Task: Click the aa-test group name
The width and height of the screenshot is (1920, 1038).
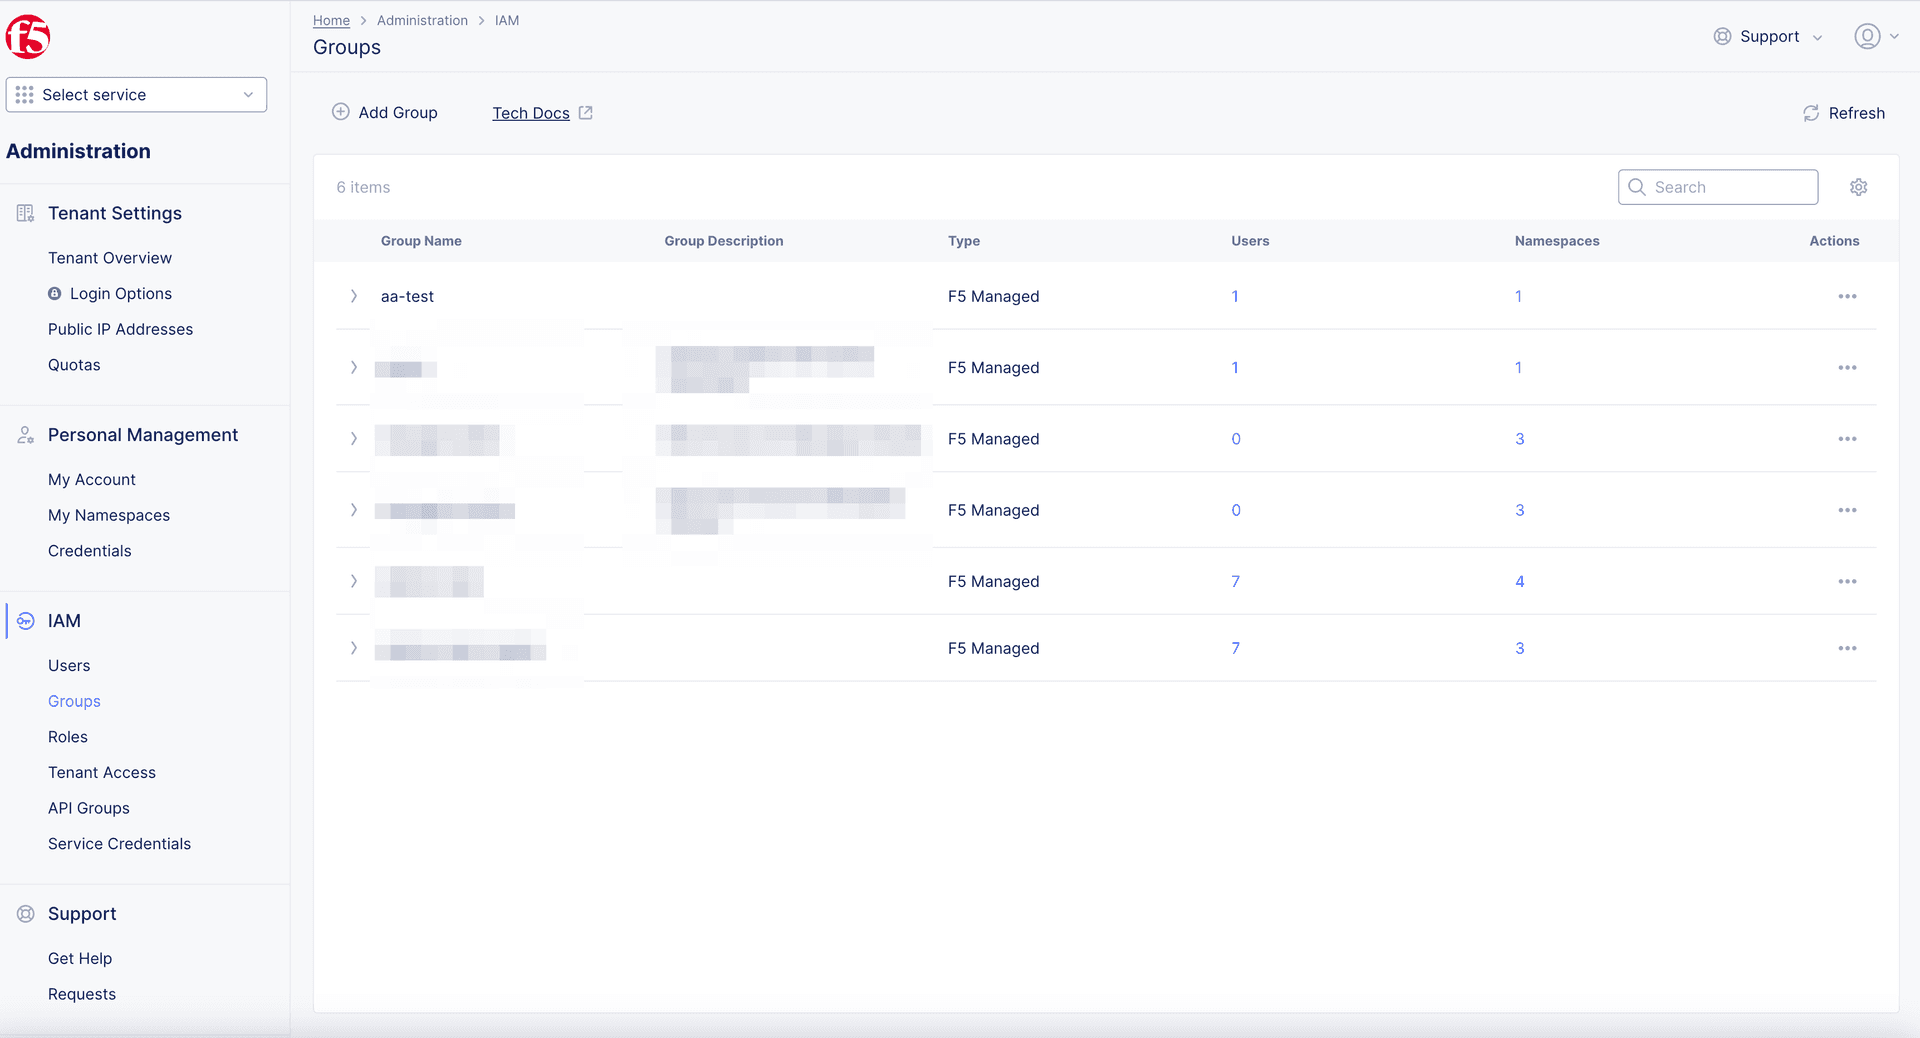Action: point(407,296)
